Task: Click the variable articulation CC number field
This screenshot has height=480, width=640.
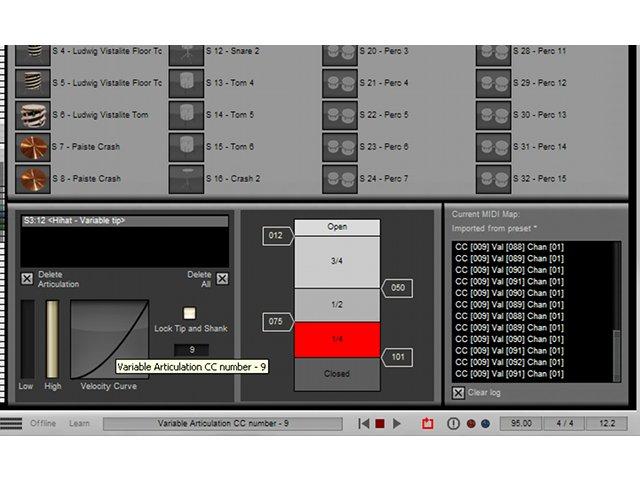Action: tap(191, 350)
